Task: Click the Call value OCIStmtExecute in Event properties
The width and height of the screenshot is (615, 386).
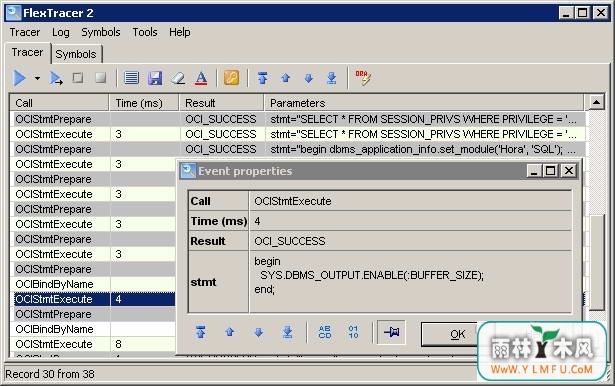Action: pyautogui.click(x=293, y=201)
